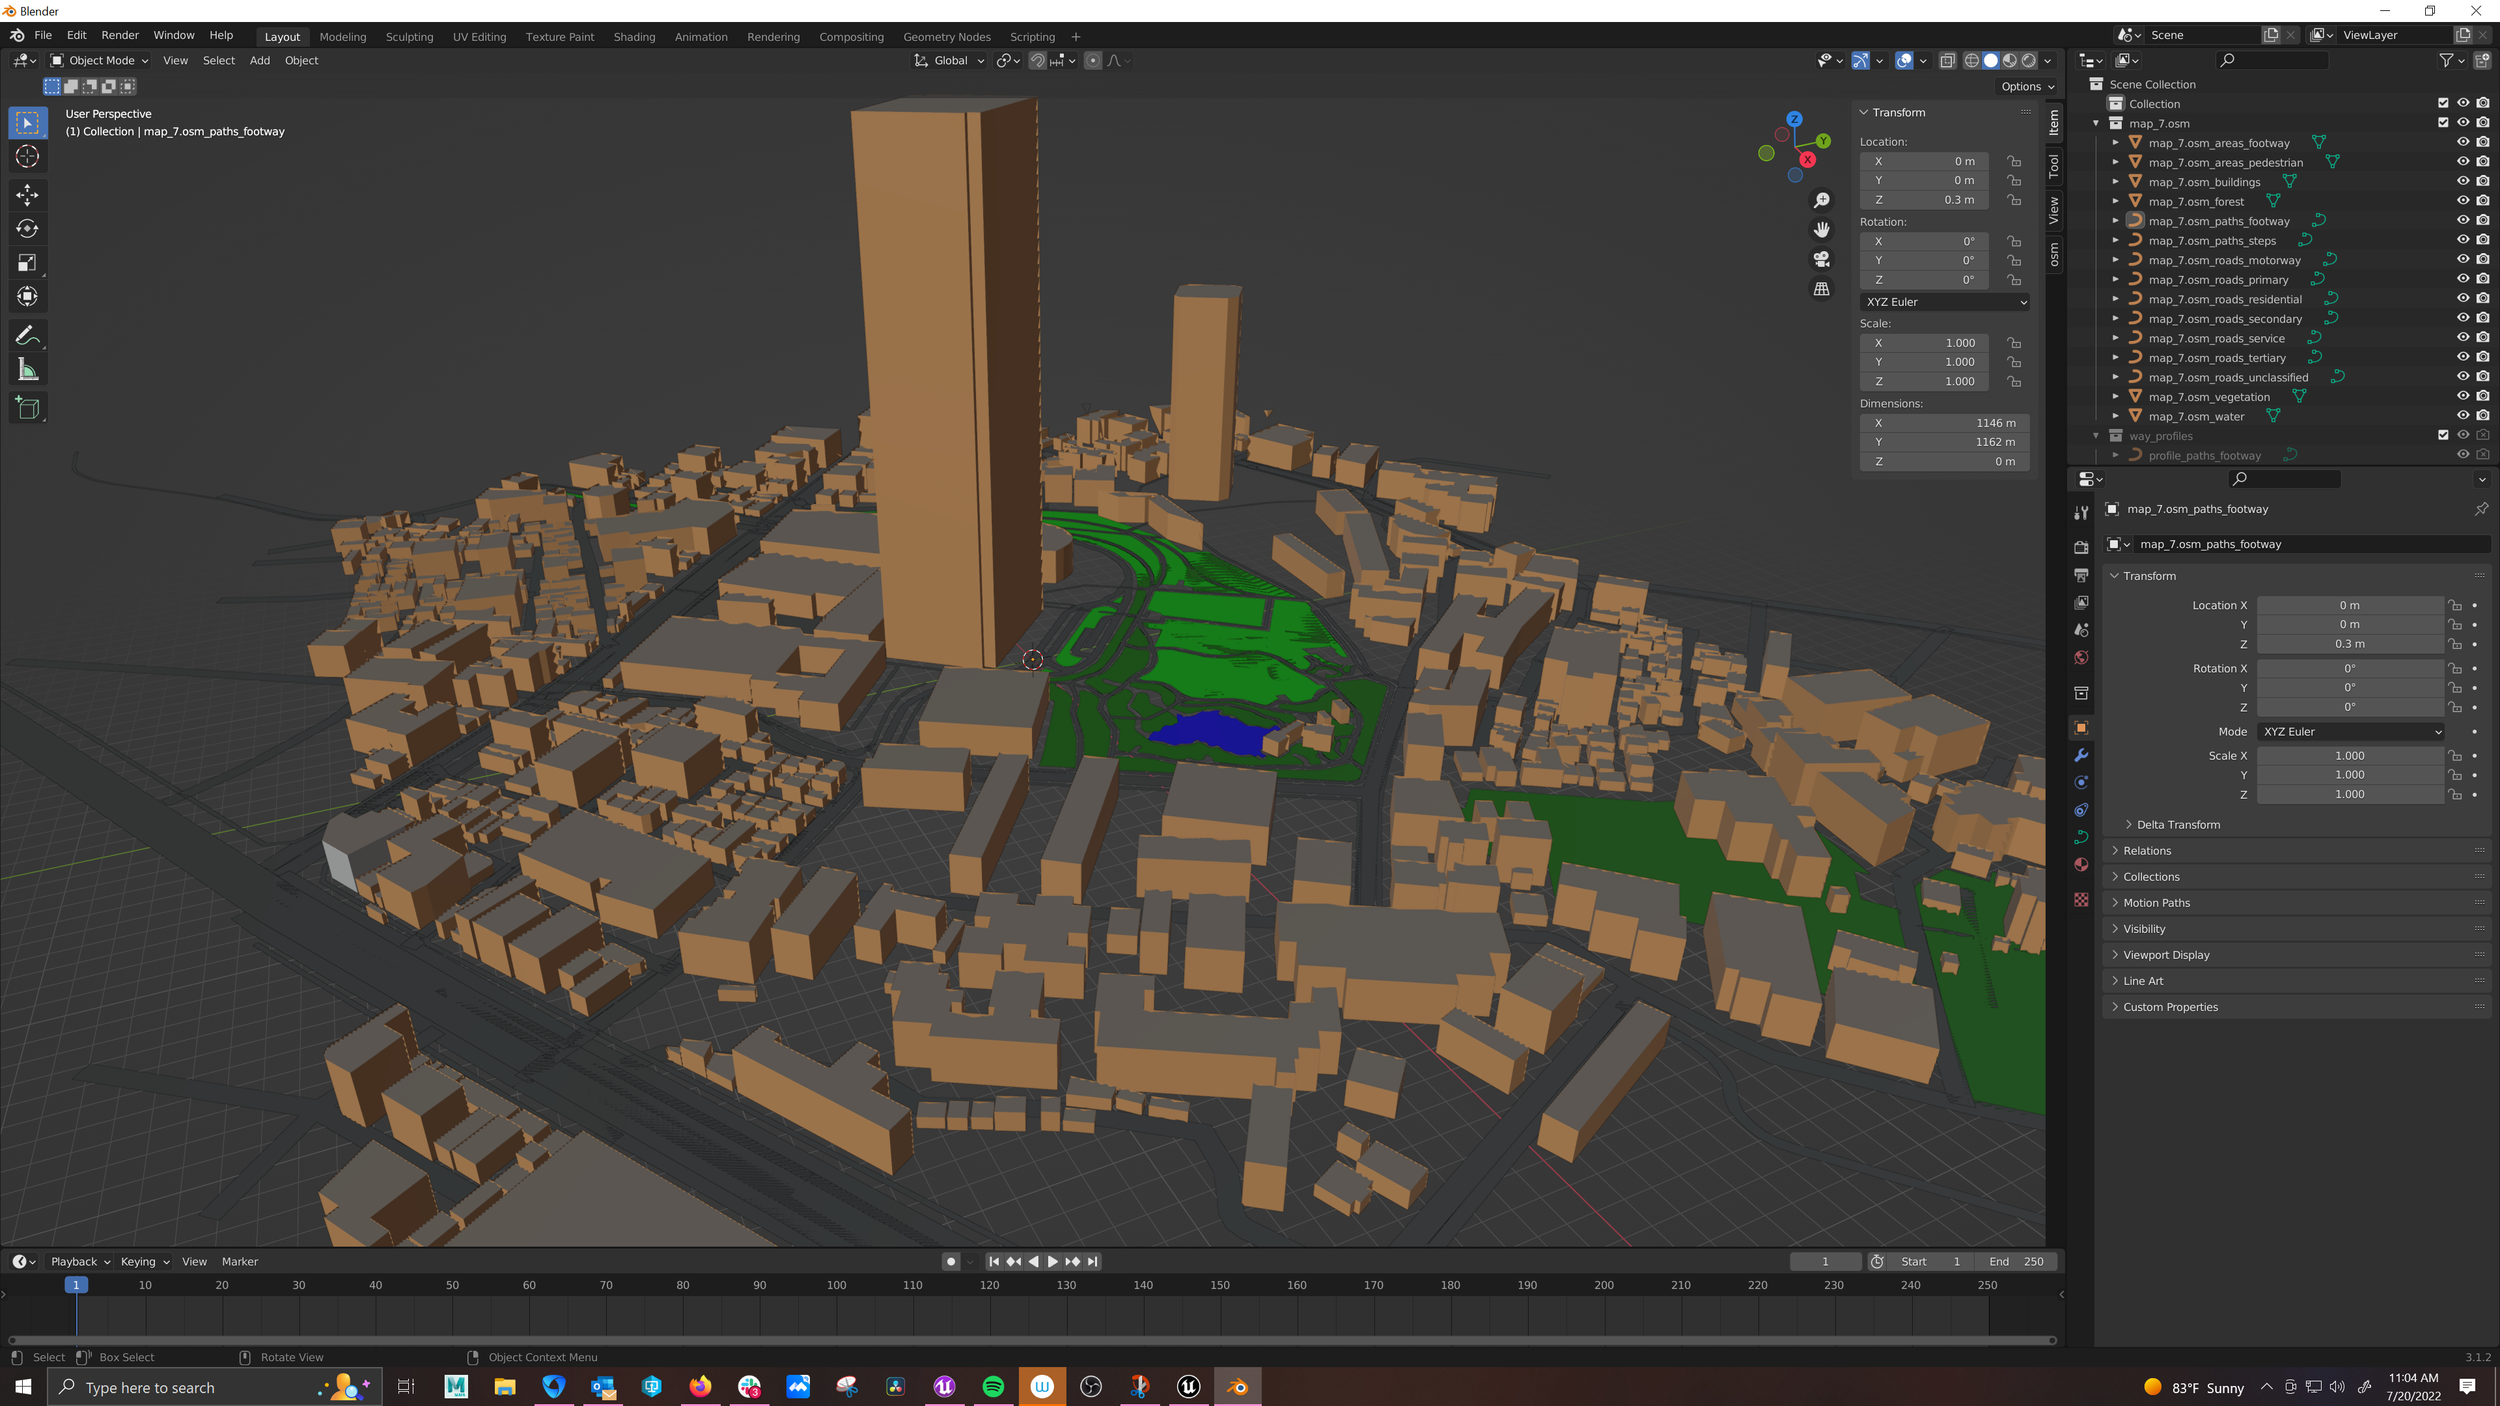Click the pan view hand icon
Viewport: 2500px width, 1406px height.
pos(1822,230)
